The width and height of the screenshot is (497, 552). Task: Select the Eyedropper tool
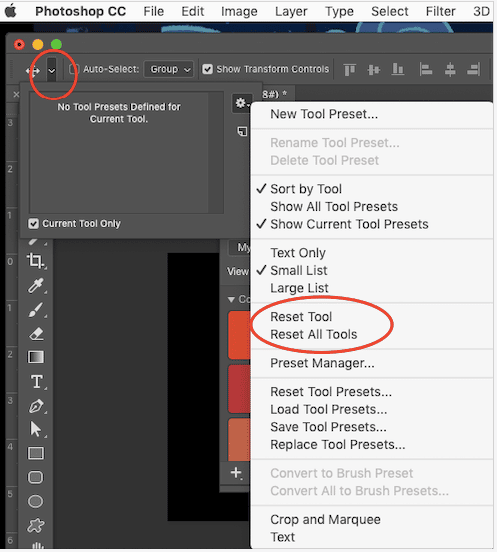[36, 286]
